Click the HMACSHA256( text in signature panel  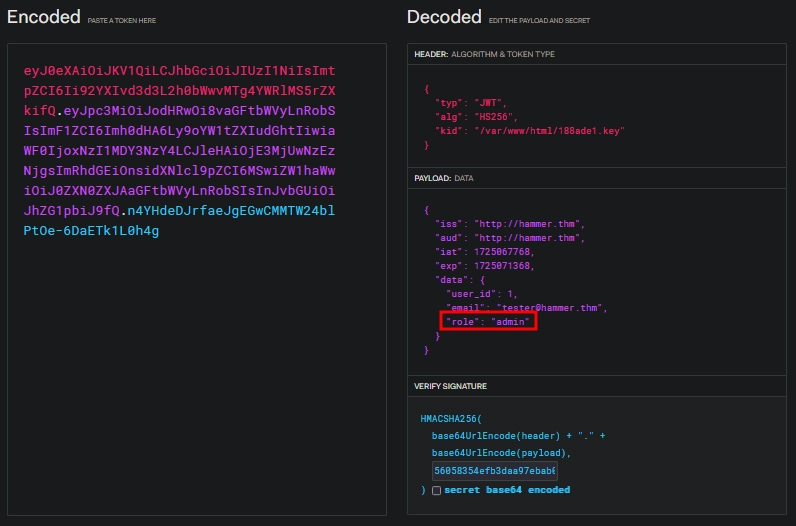pyautogui.click(x=451, y=419)
